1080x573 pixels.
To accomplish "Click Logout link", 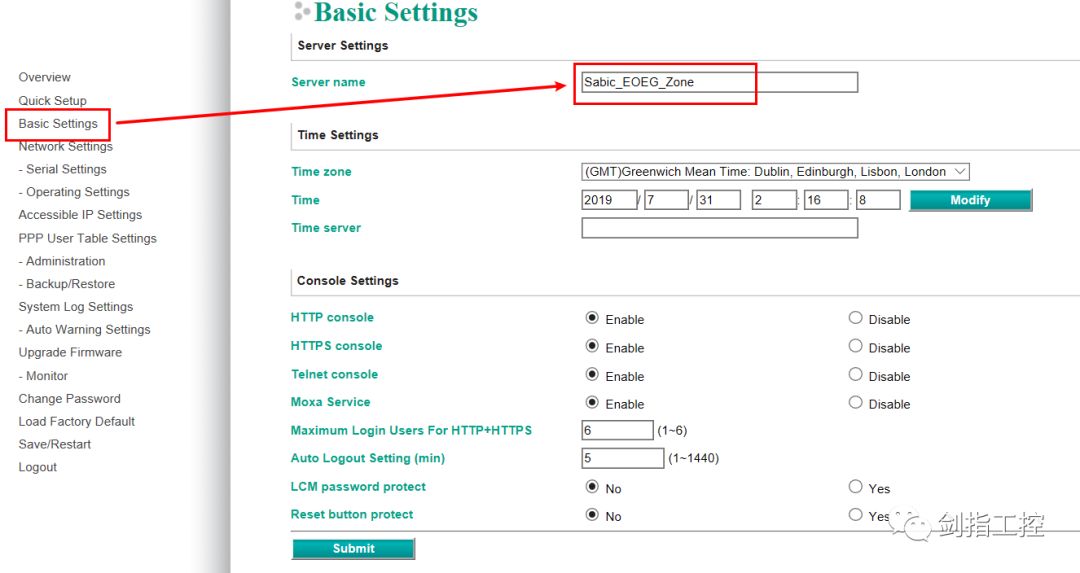I will click(38, 467).
